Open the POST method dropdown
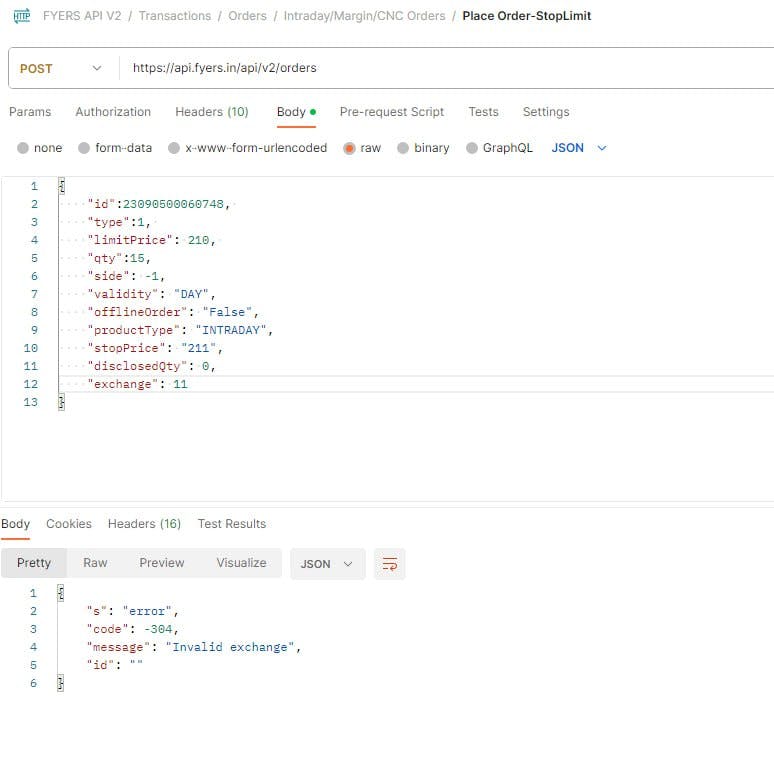 60,68
